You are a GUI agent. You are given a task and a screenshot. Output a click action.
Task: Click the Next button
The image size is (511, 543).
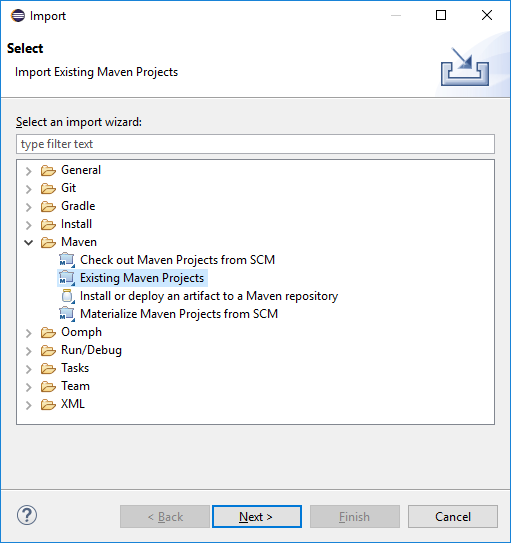tap(257, 517)
